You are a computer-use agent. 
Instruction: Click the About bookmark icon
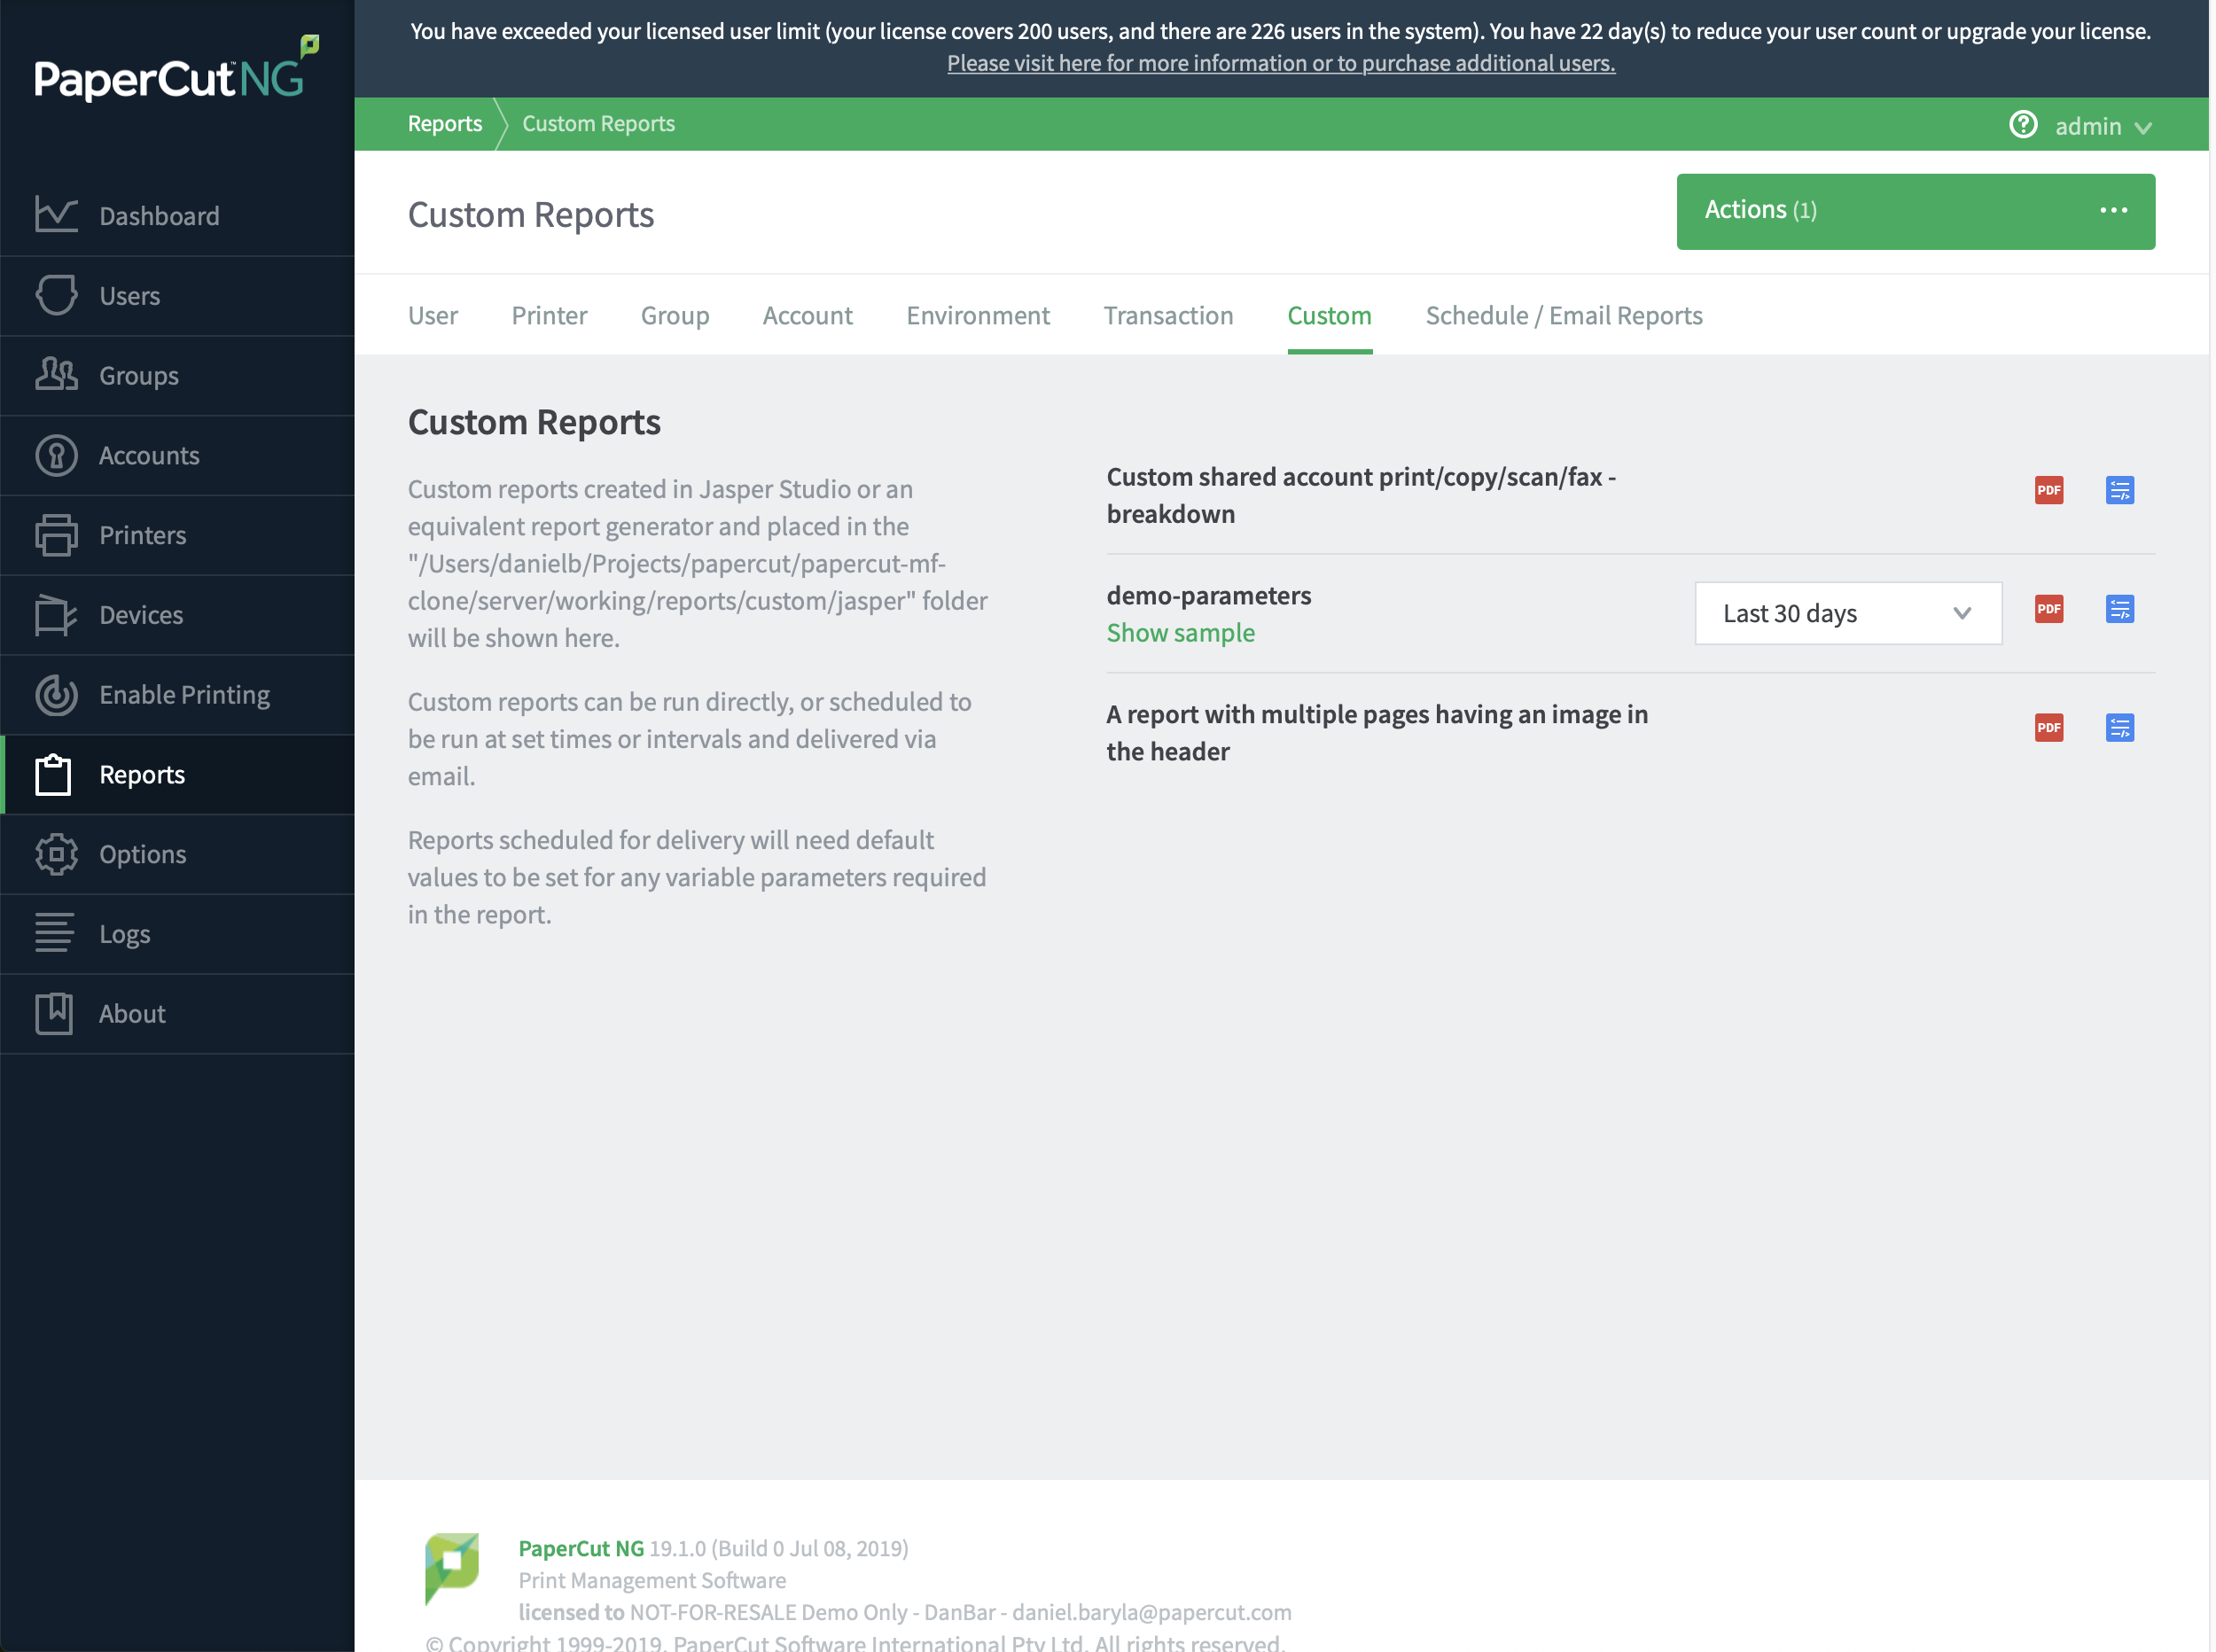[54, 1013]
